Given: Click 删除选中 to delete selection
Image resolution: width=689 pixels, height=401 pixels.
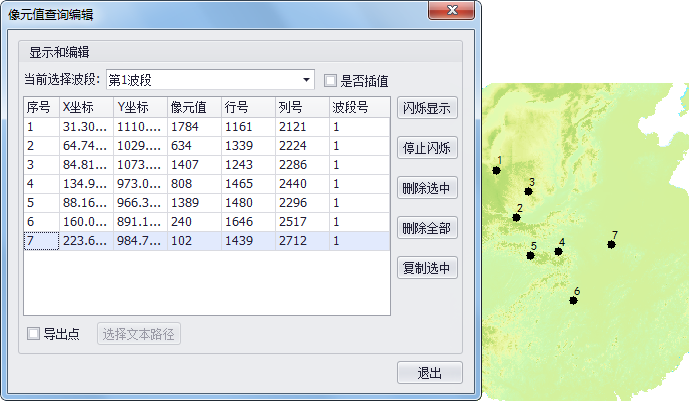Looking at the screenshot, I should tap(427, 188).
